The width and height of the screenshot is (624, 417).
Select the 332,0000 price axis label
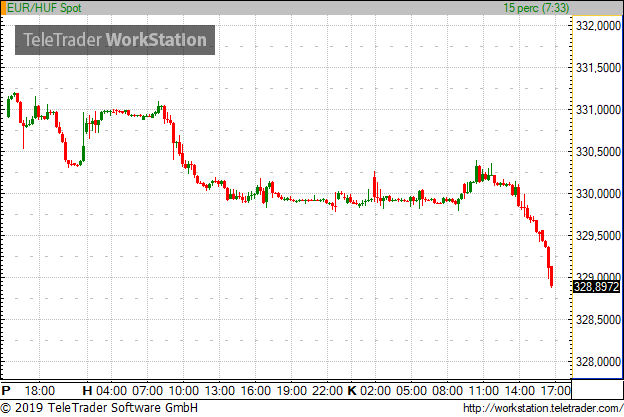pyautogui.click(x=598, y=26)
